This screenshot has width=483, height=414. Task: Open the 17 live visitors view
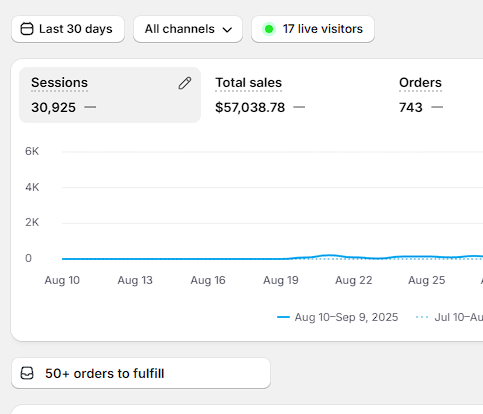pyautogui.click(x=313, y=29)
